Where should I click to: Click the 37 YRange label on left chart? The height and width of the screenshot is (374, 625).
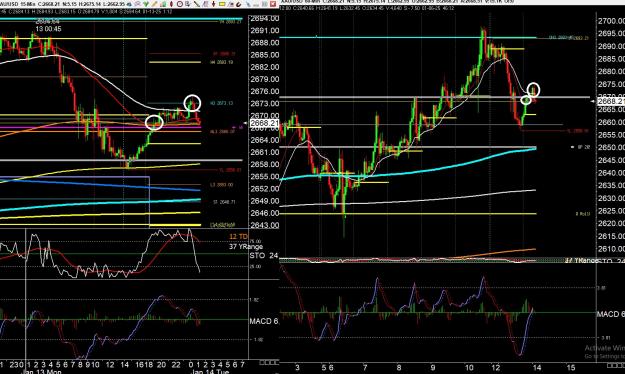[246, 247]
